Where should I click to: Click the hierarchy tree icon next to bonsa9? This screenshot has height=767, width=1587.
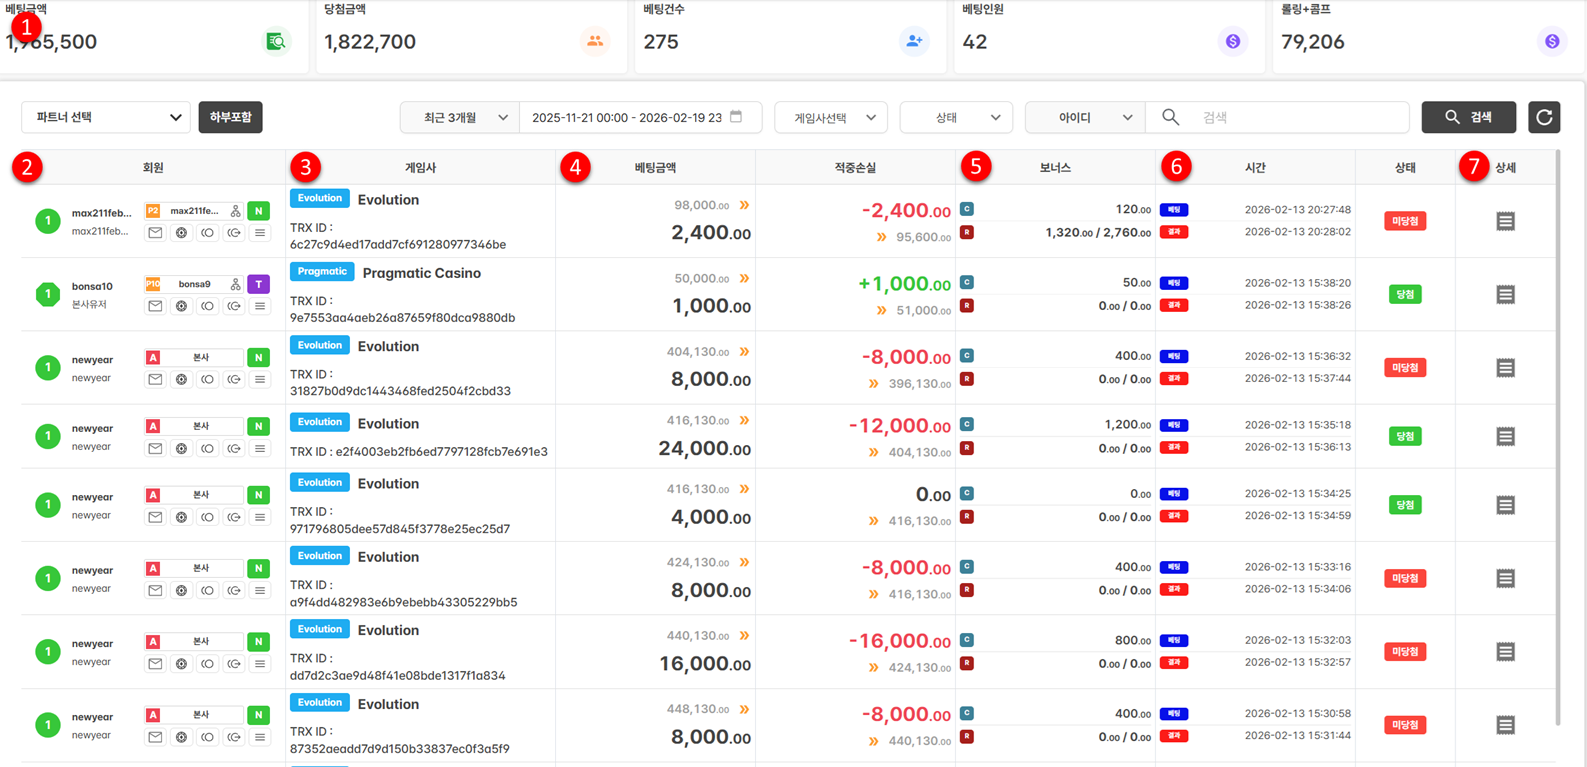235,284
